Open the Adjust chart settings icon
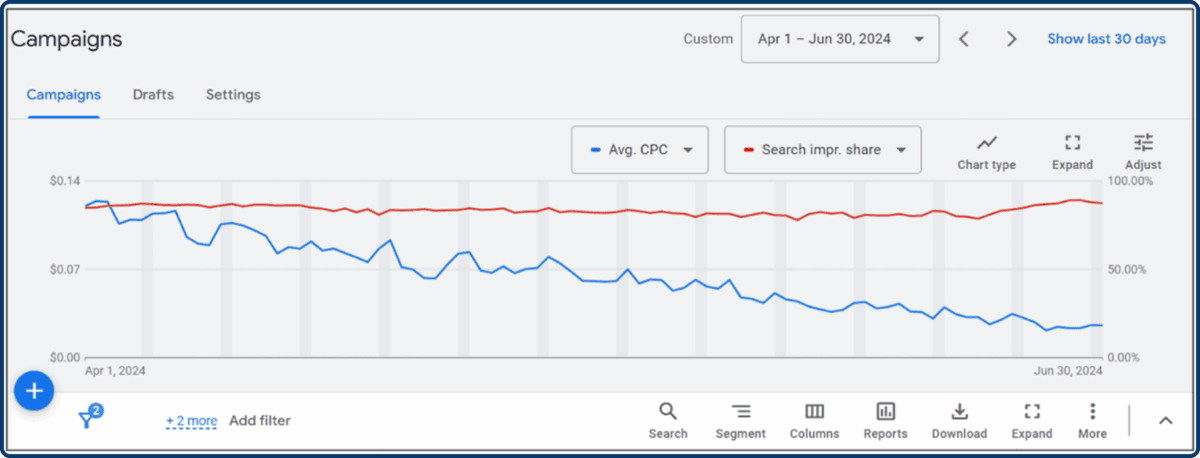The image size is (1200, 458). pyautogui.click(x=1143, y=142)
